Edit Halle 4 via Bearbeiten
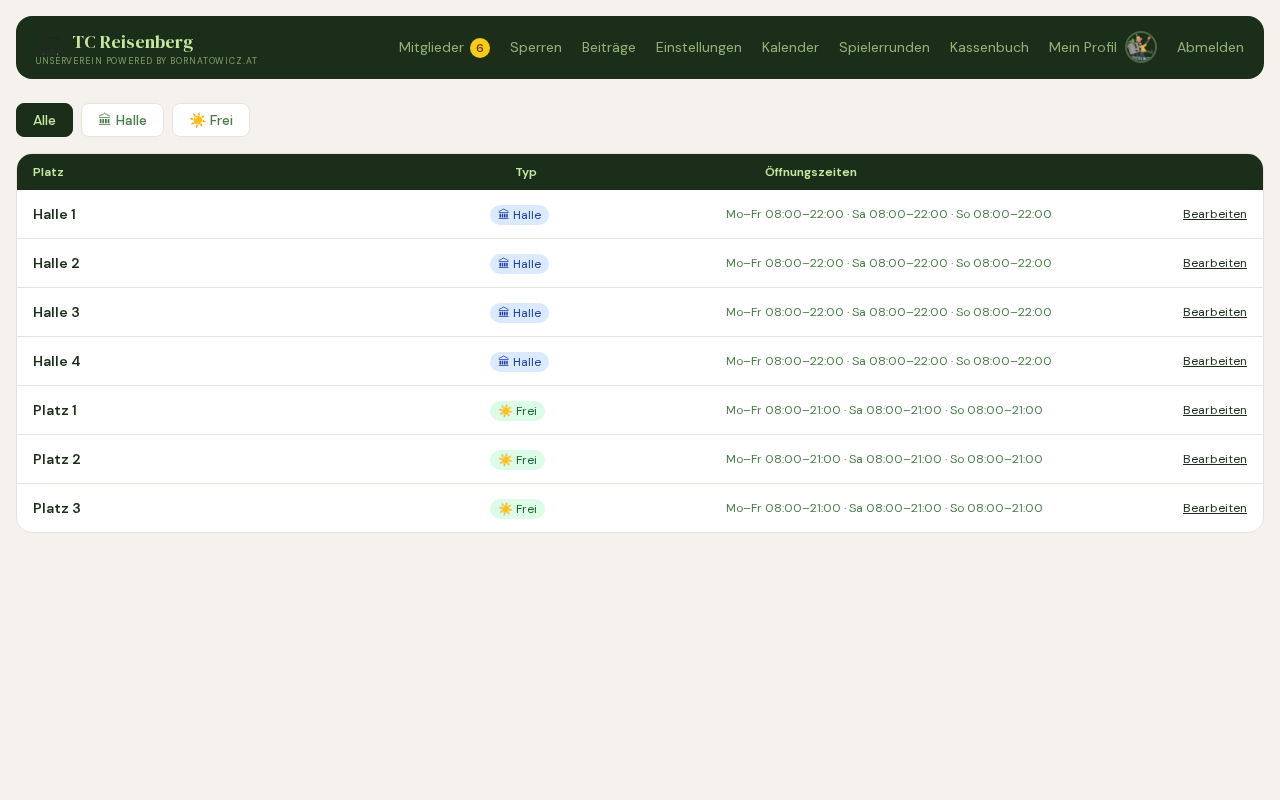Screen dimensions: 1280x800 tap(1215, 361)
